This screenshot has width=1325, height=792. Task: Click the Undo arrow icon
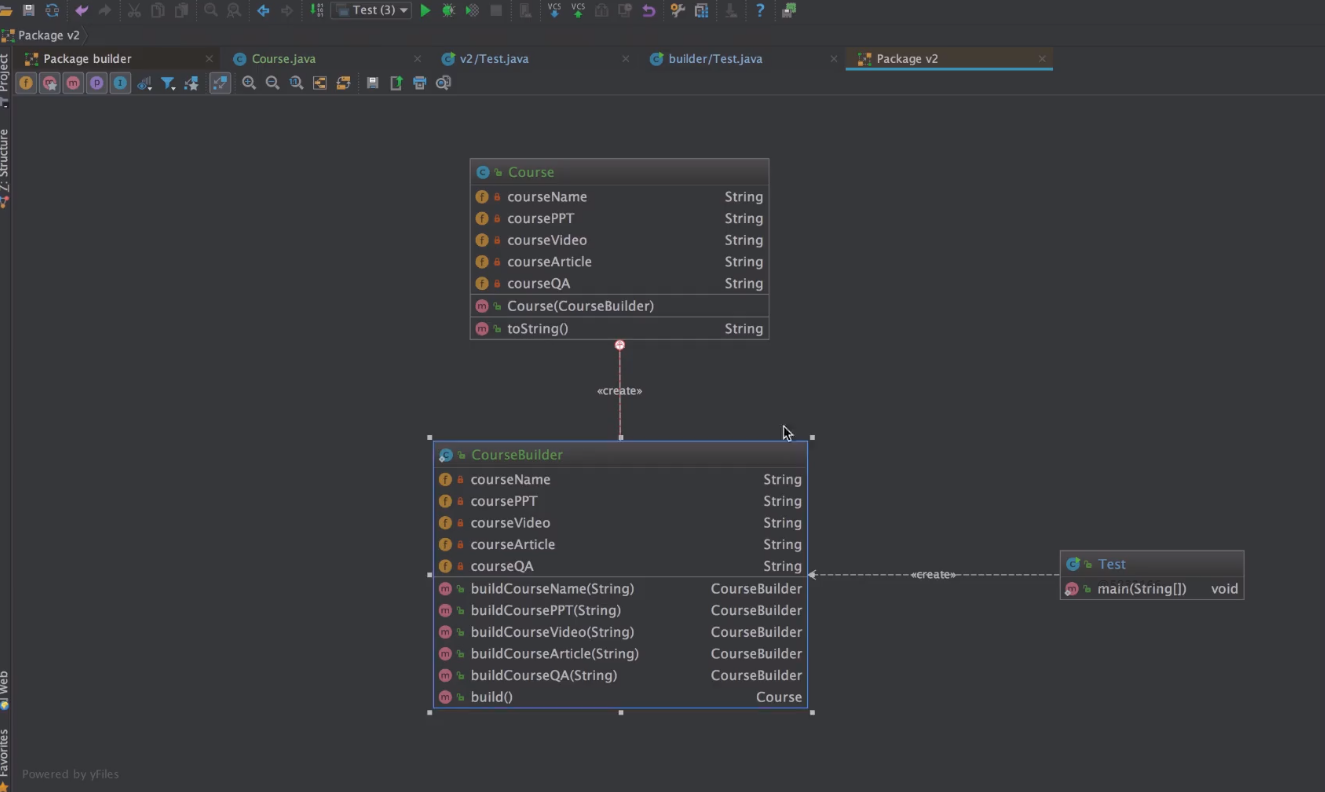tap(81, 10)
